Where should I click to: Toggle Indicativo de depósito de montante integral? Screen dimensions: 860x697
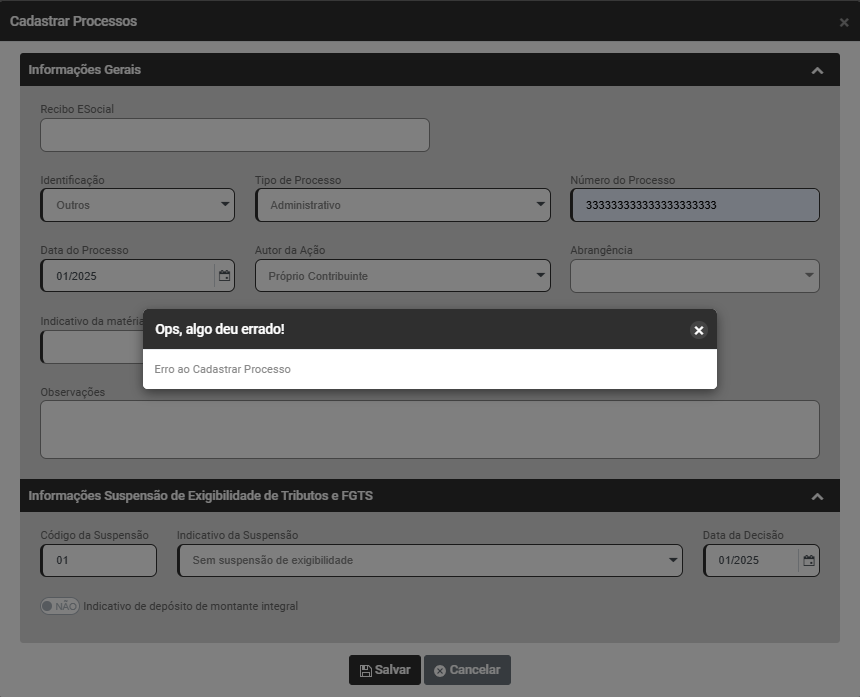pyautogui.click(x=60, y=606)
